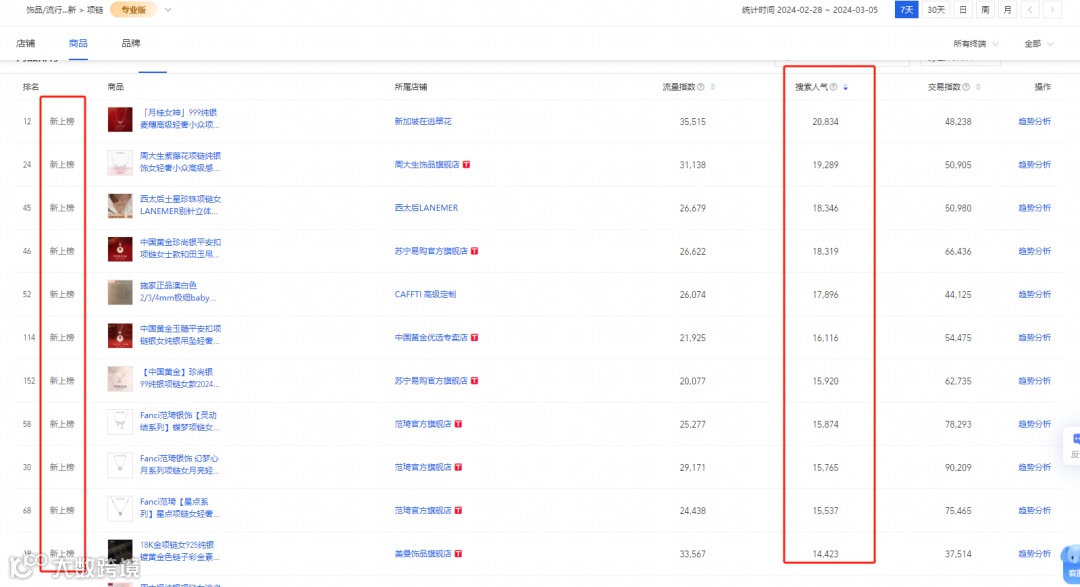Open 趋势分析 for rank 58 product
This screenshot has height=587, width=1080.
pyautogui.click(x=1035, y=424)
